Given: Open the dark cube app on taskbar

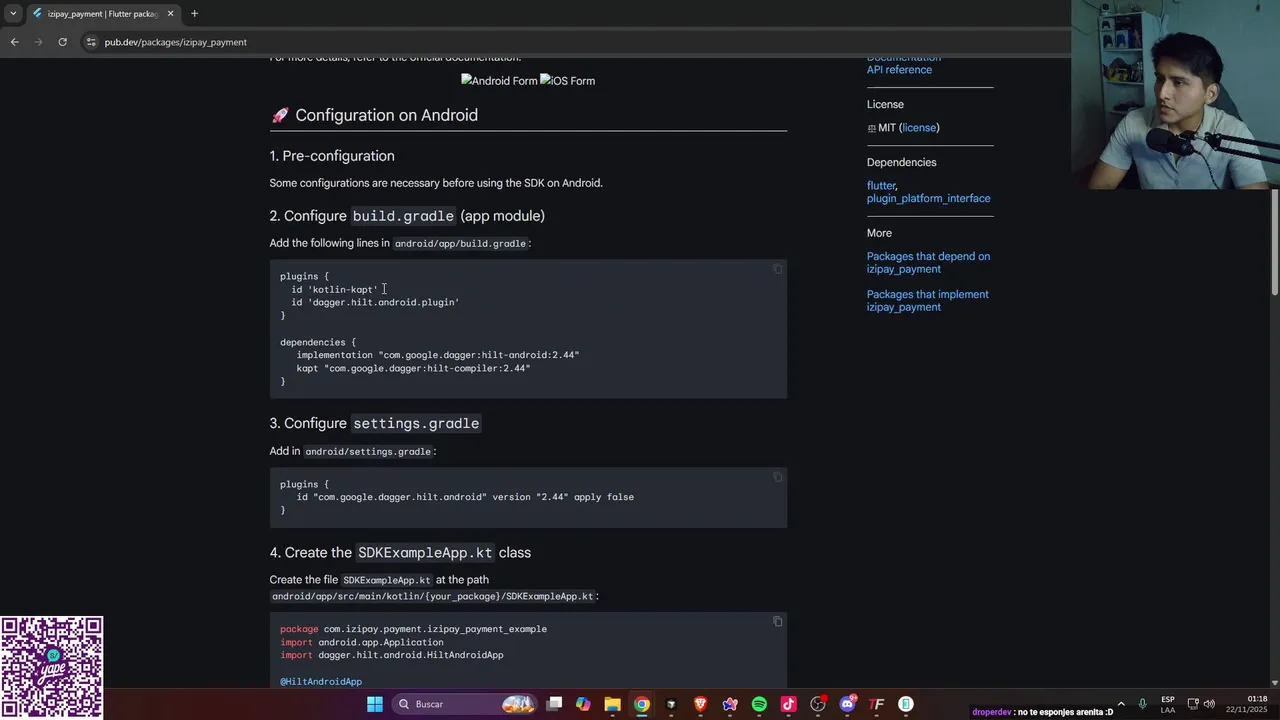Looking at the screenshot, I should [671, 704].
